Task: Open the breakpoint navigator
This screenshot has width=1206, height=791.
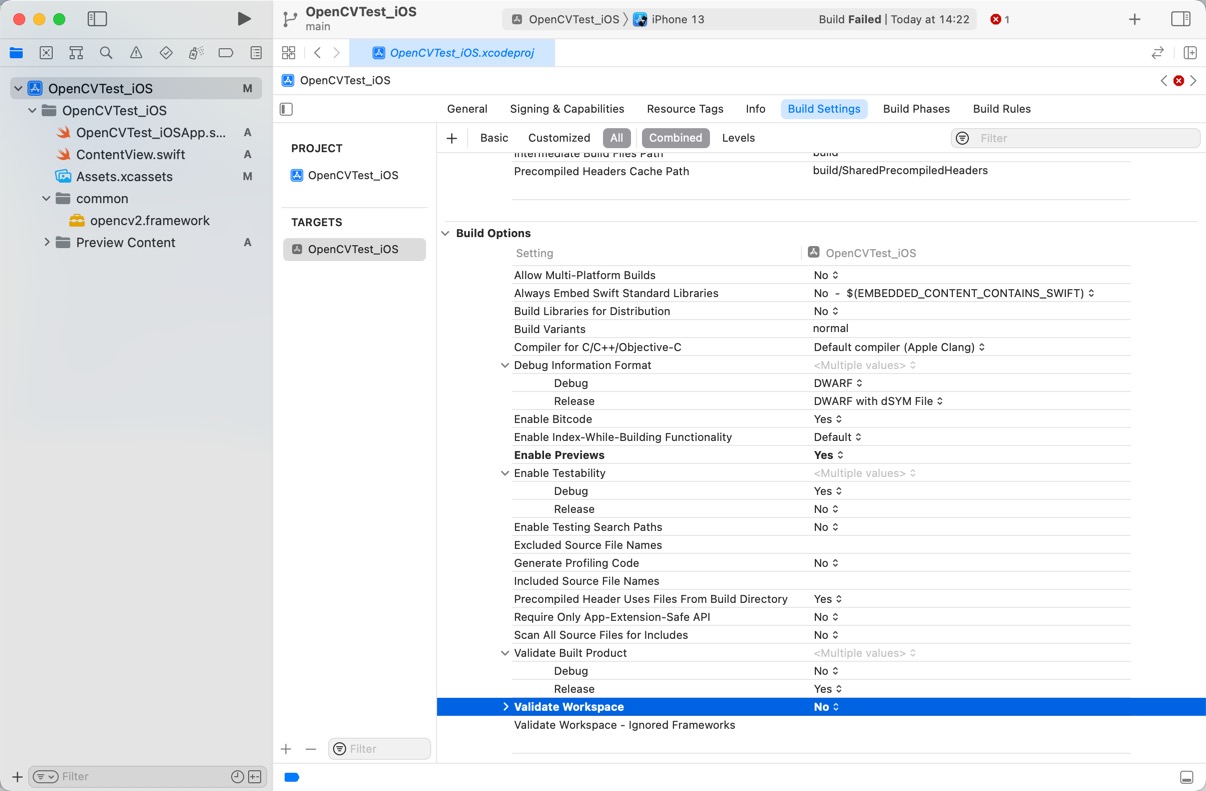Action: point(226,53)
